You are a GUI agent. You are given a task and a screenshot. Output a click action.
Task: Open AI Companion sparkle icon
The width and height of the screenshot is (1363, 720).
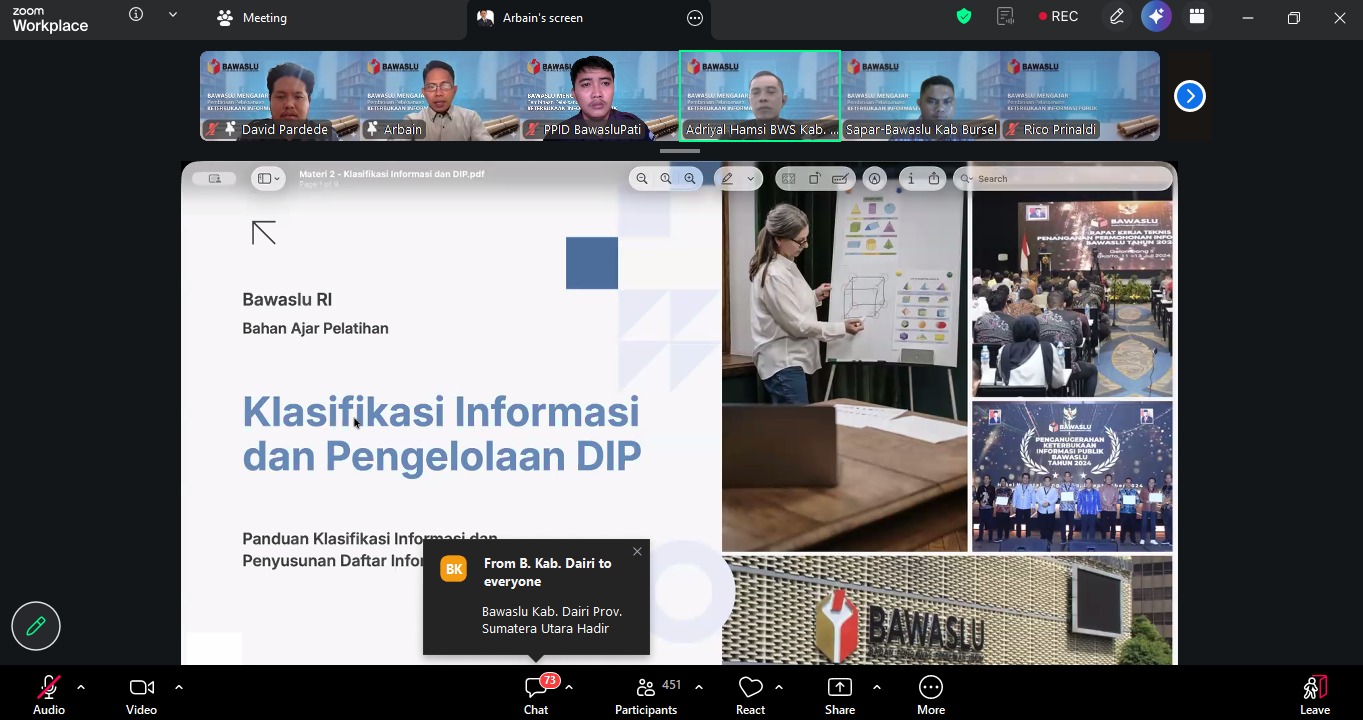pos(1157,16)
